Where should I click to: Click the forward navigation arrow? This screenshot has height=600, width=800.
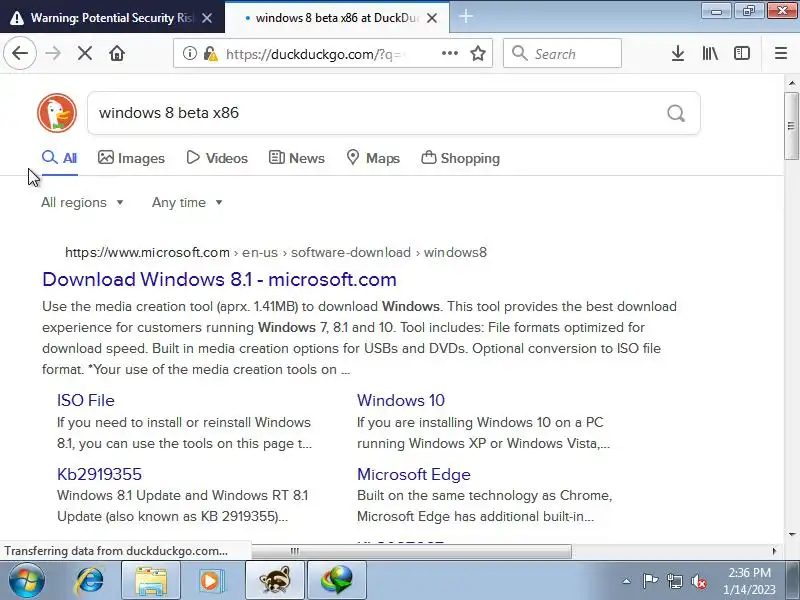(53, 53)
